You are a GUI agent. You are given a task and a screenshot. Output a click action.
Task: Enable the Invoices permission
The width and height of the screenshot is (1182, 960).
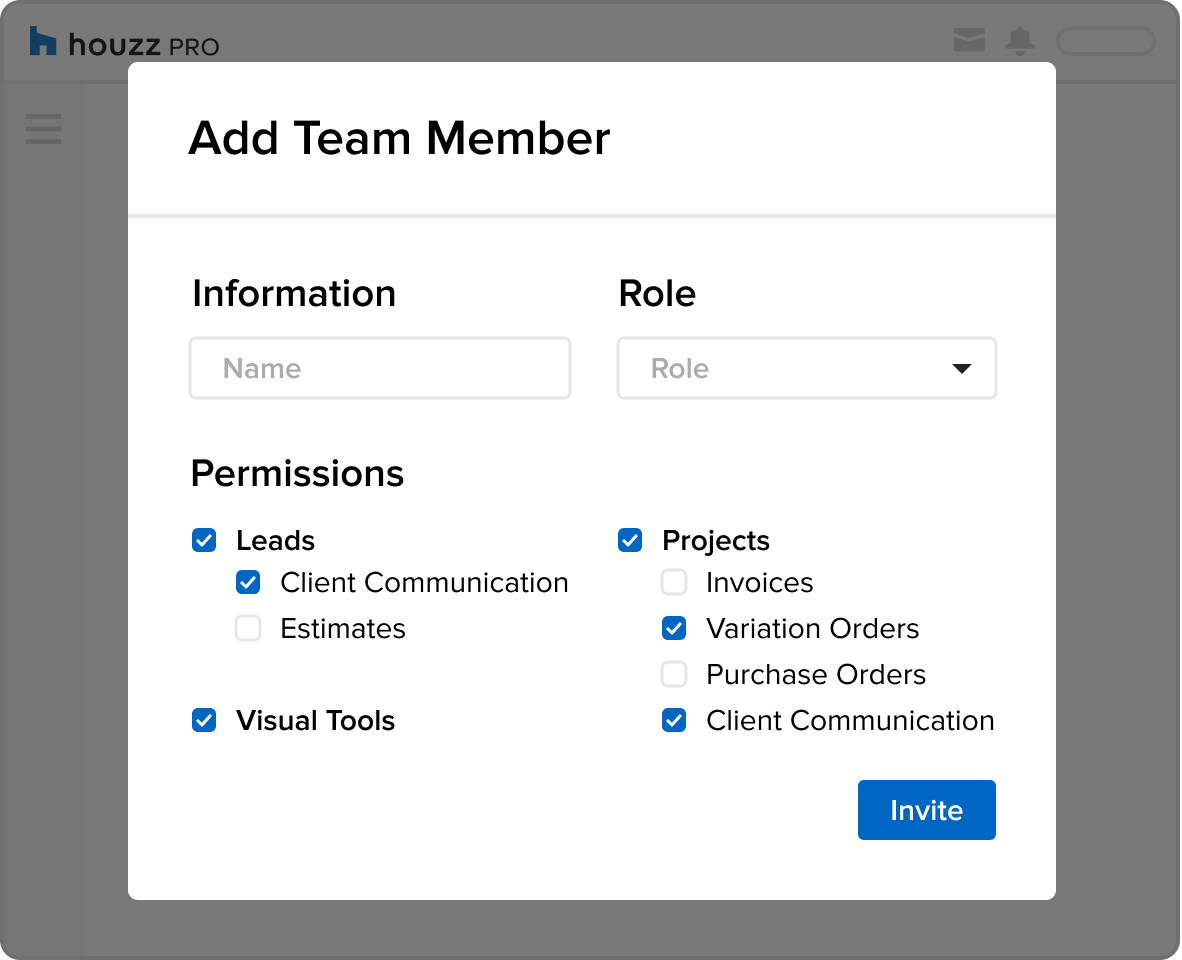[674, 582]
